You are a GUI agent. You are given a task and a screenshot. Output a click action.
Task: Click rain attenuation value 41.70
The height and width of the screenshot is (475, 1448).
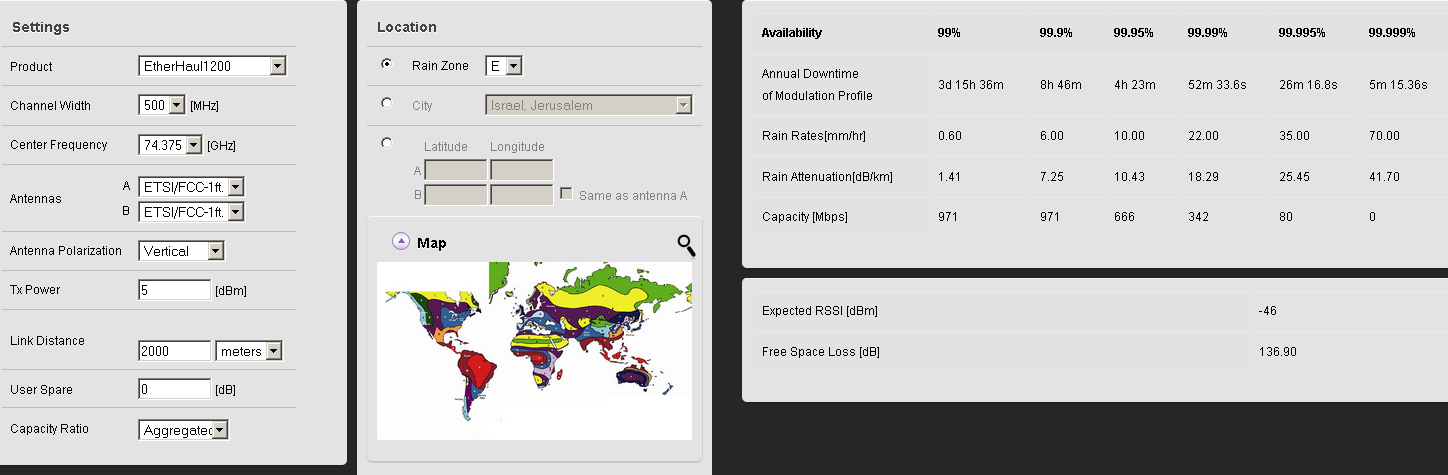[x=1384, y=177]
